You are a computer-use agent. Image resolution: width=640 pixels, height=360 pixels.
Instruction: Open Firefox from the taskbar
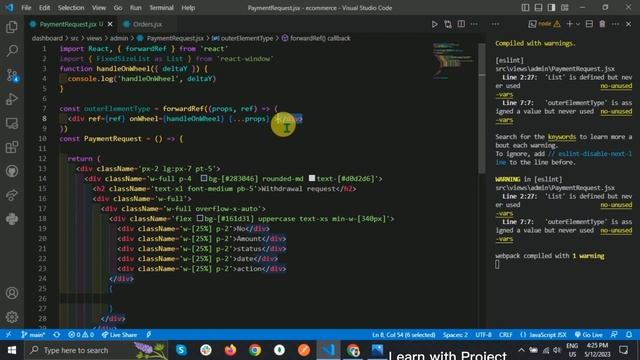[230, 350]
